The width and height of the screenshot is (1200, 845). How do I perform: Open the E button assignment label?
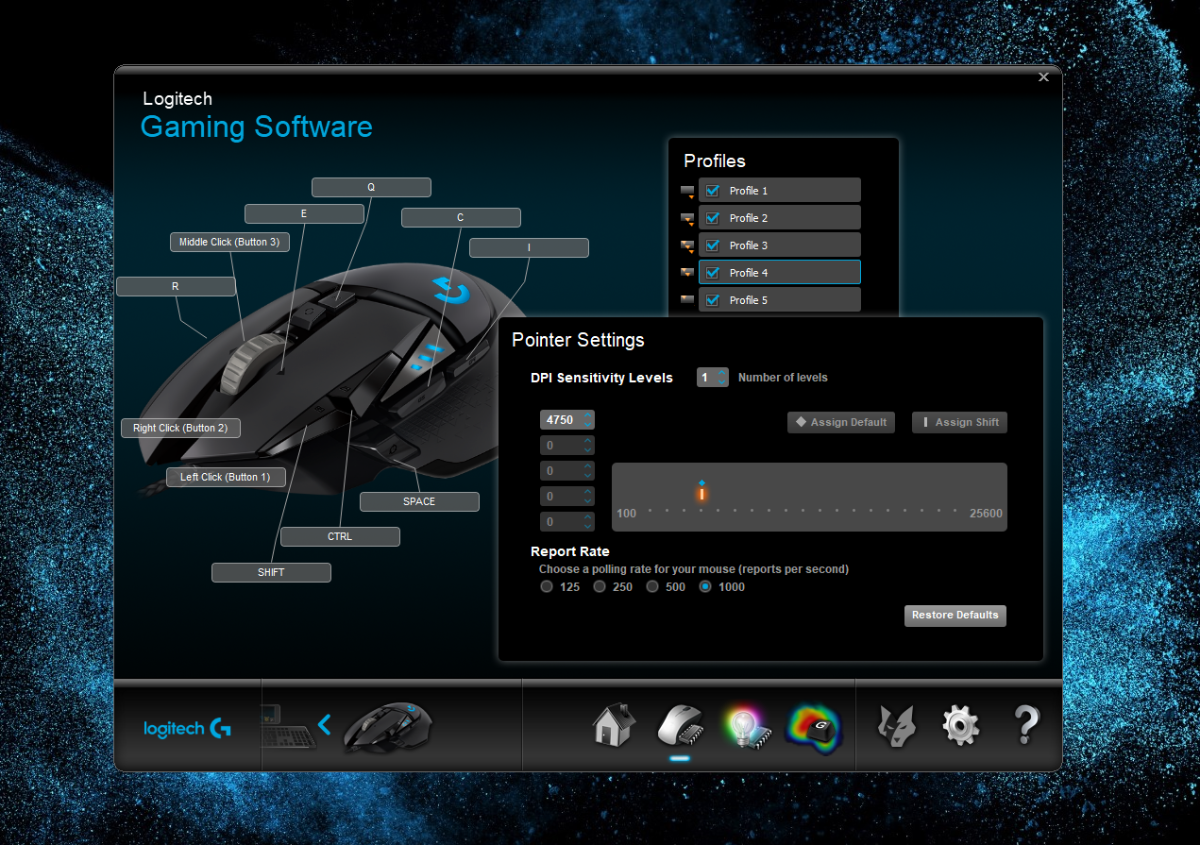[x=304, y=214]
